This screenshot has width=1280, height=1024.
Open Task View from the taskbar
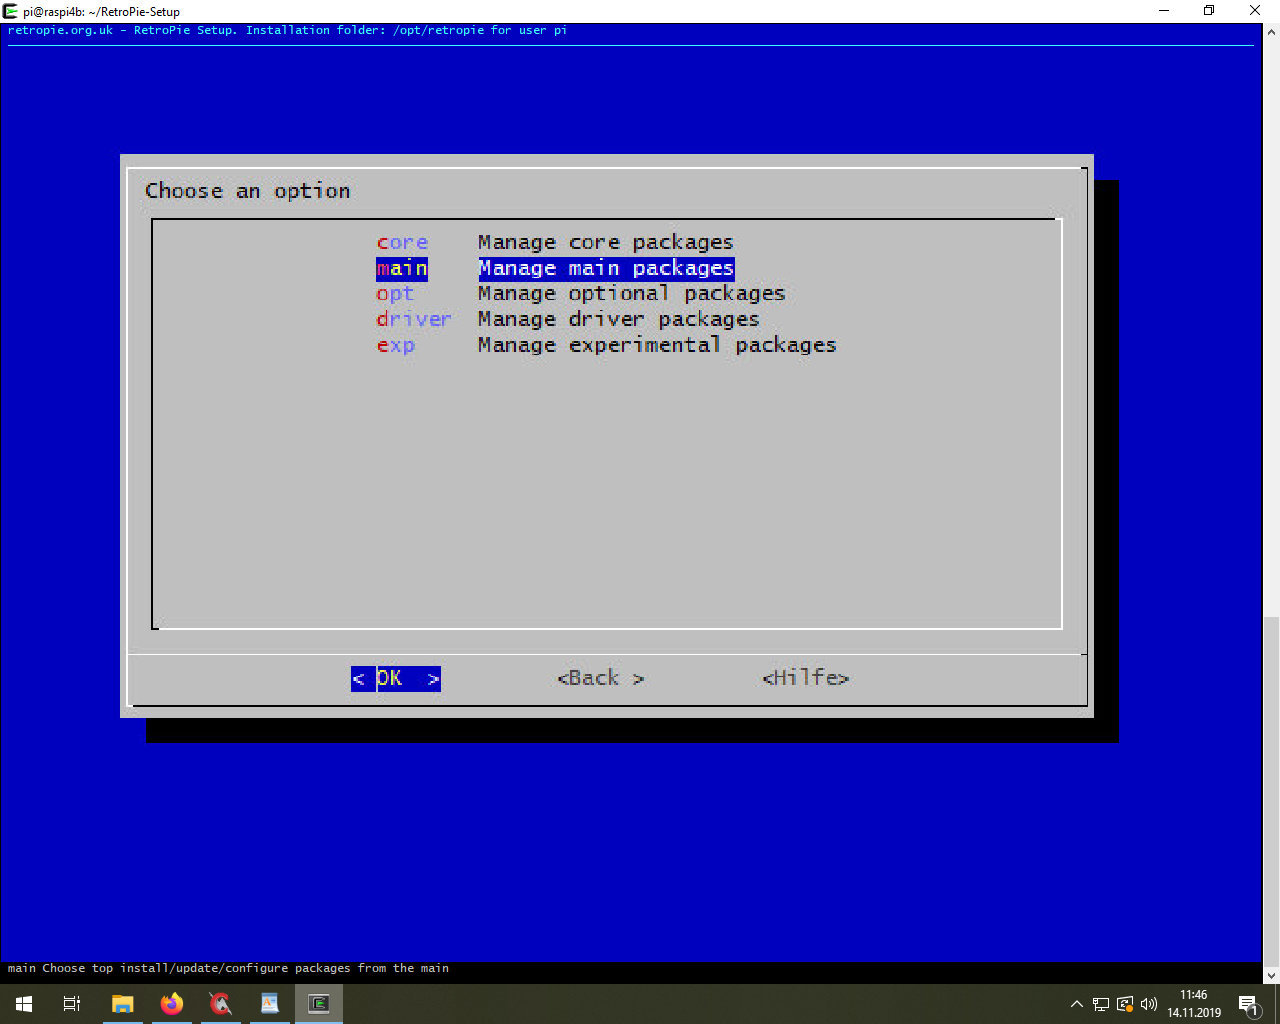pos(72,1004)
